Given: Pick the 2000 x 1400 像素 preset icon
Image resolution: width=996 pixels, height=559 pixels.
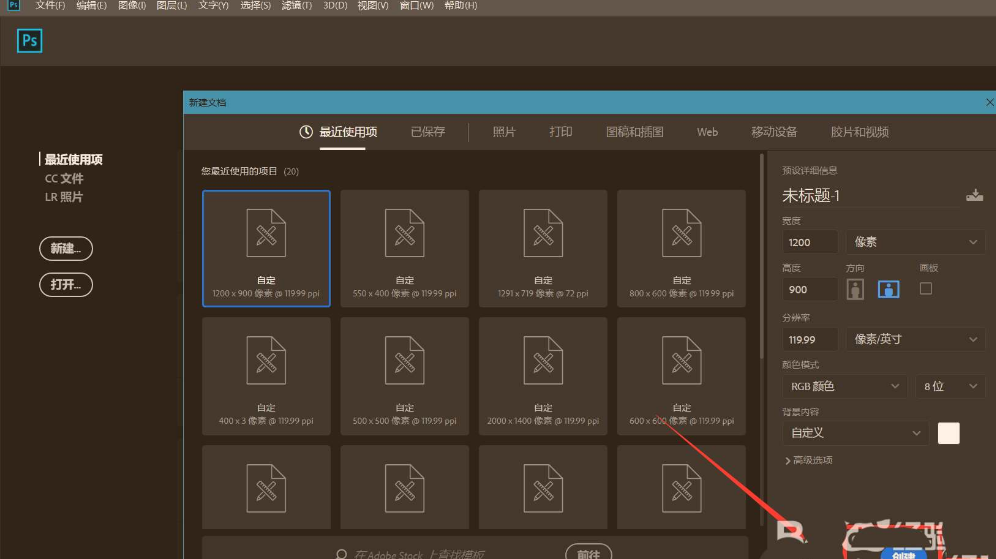Looking at the screenshot, I should (543, 363).
